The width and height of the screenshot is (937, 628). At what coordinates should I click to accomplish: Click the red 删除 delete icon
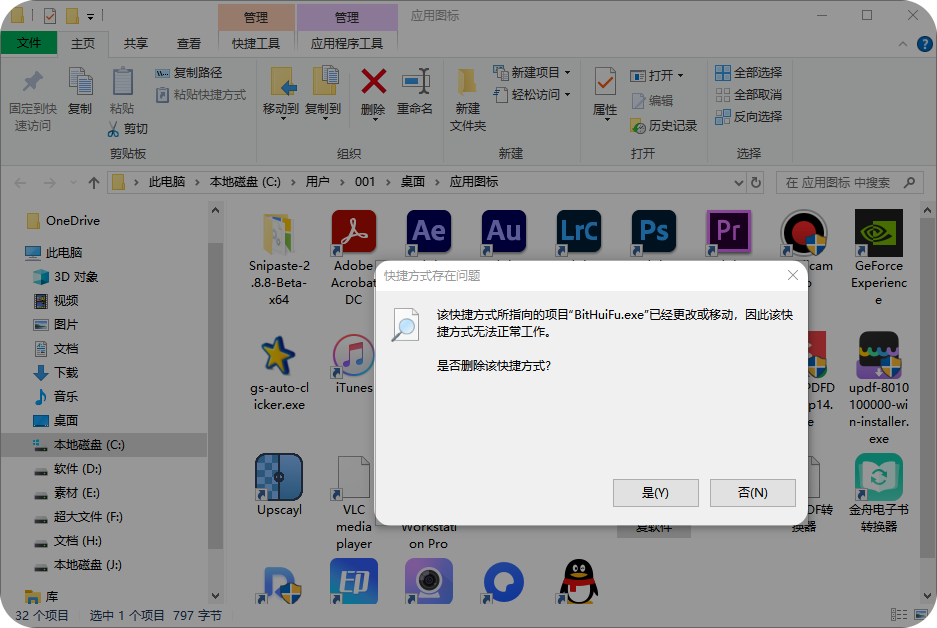click(x=373, y=81)
